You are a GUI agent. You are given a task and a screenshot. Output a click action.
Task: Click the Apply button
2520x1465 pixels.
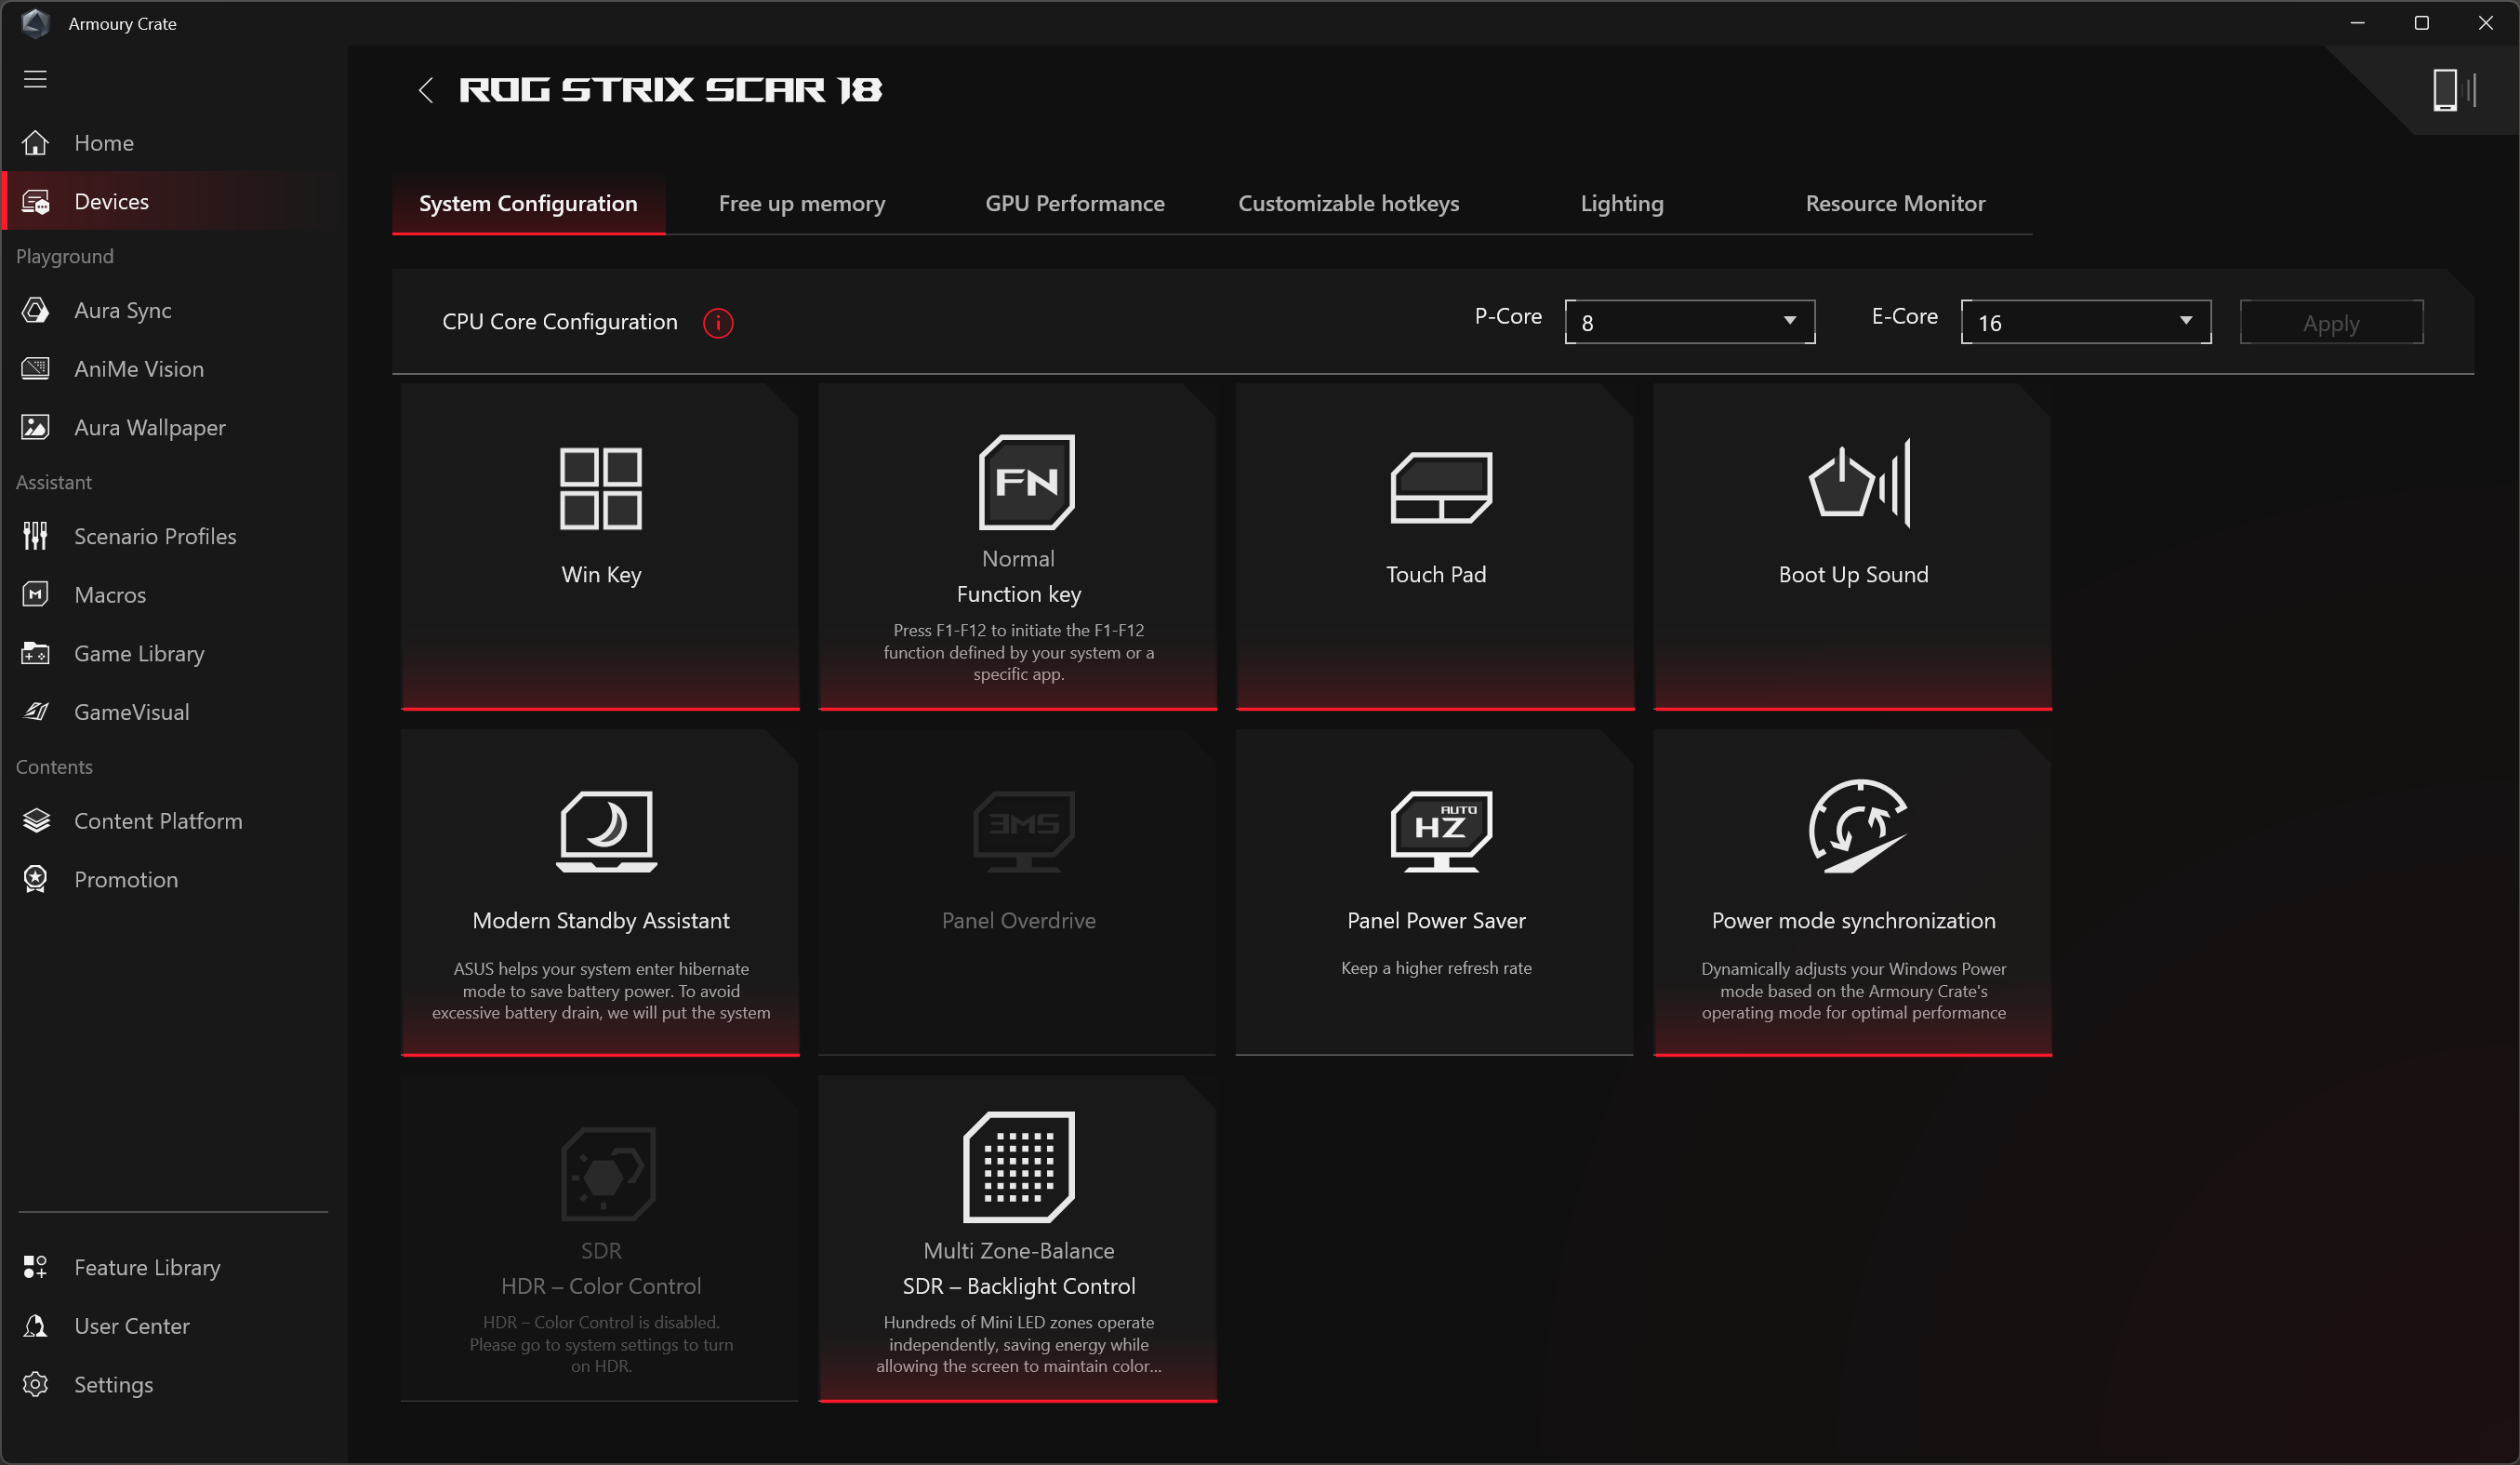point(2330,323)
